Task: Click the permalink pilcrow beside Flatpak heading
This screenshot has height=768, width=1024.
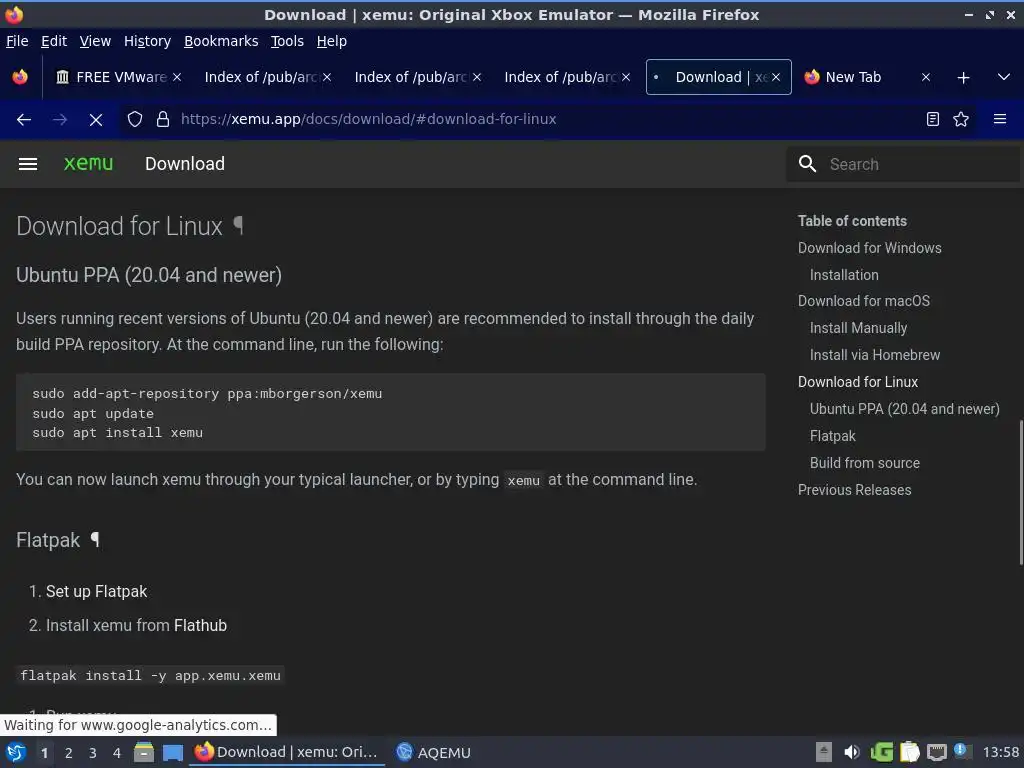Action: (95, 540)
